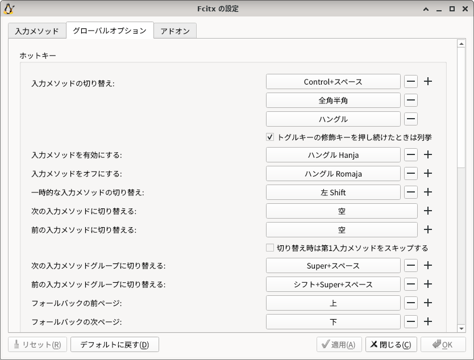Uncheck トグルキーの修飾キーを押し続けたときは列挙 checkbox
Viewport: 474px width, 360px height.
[270, 137]
